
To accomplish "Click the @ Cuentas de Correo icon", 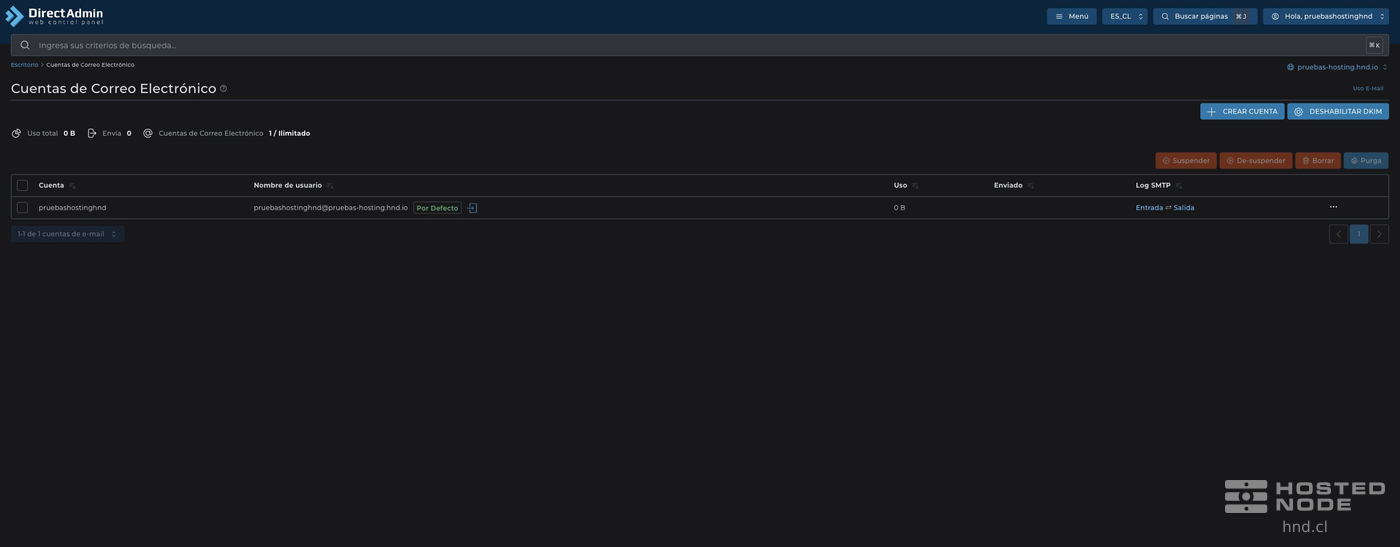I will [x=148, y=133].
